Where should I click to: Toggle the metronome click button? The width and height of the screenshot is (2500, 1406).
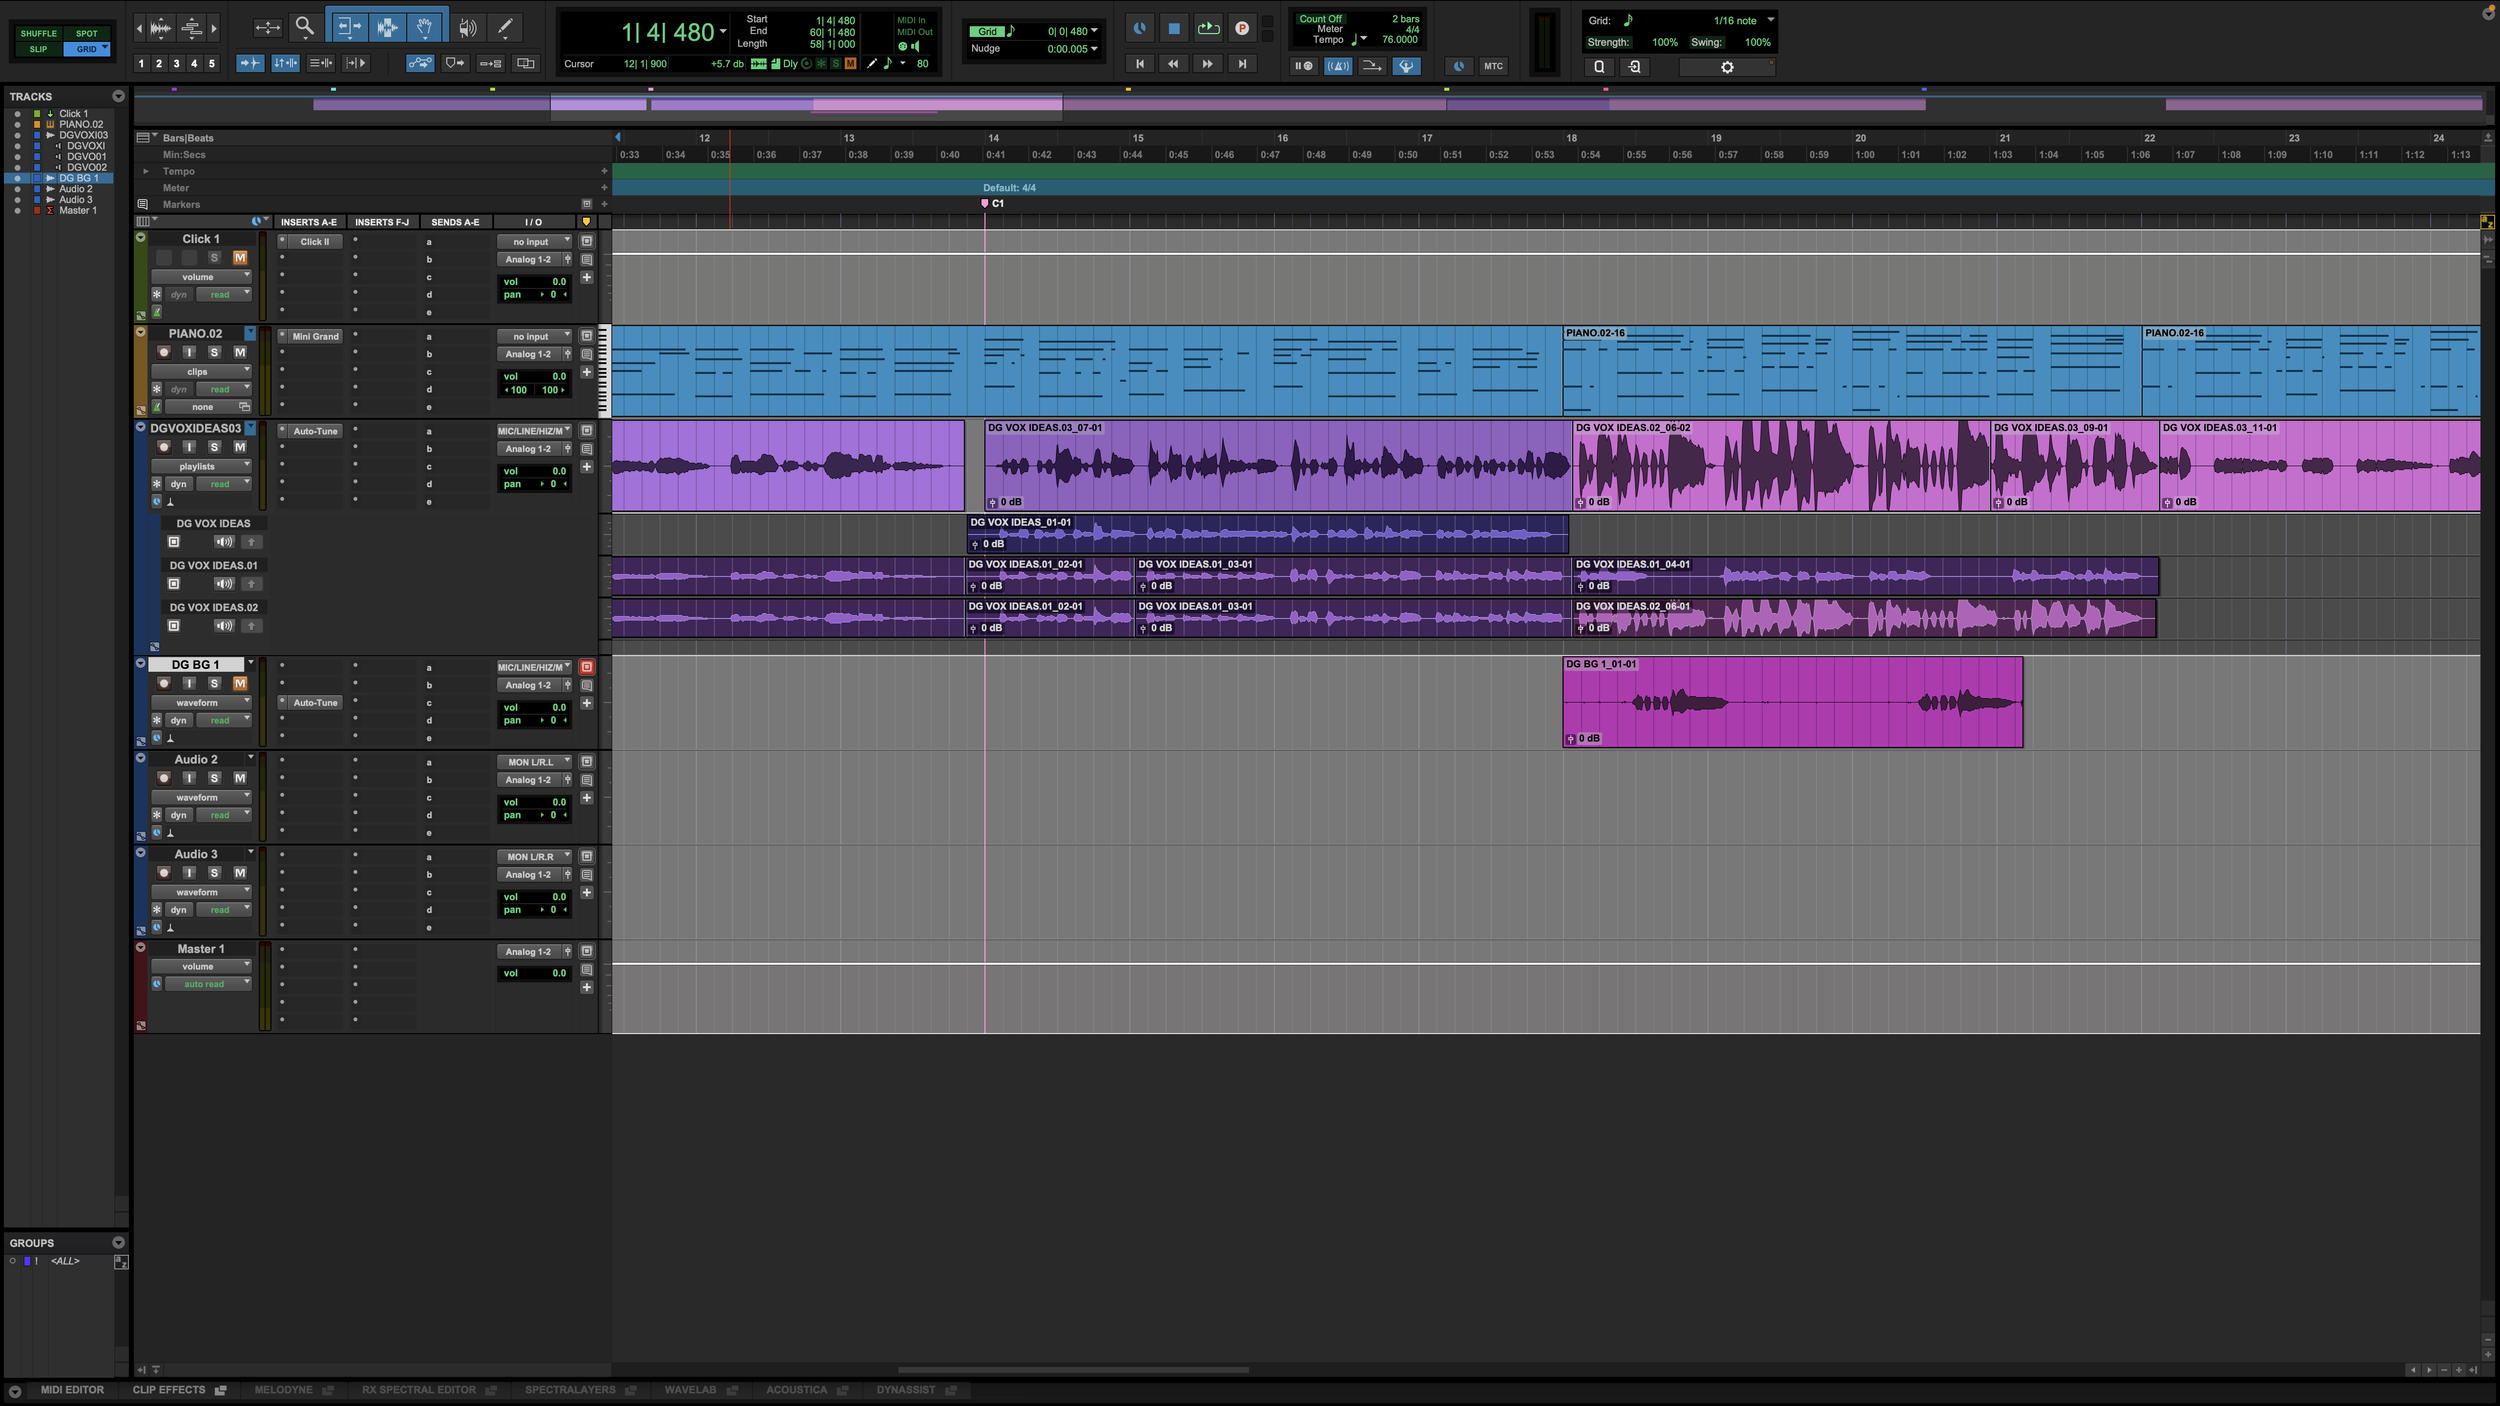coord(1338,66)
